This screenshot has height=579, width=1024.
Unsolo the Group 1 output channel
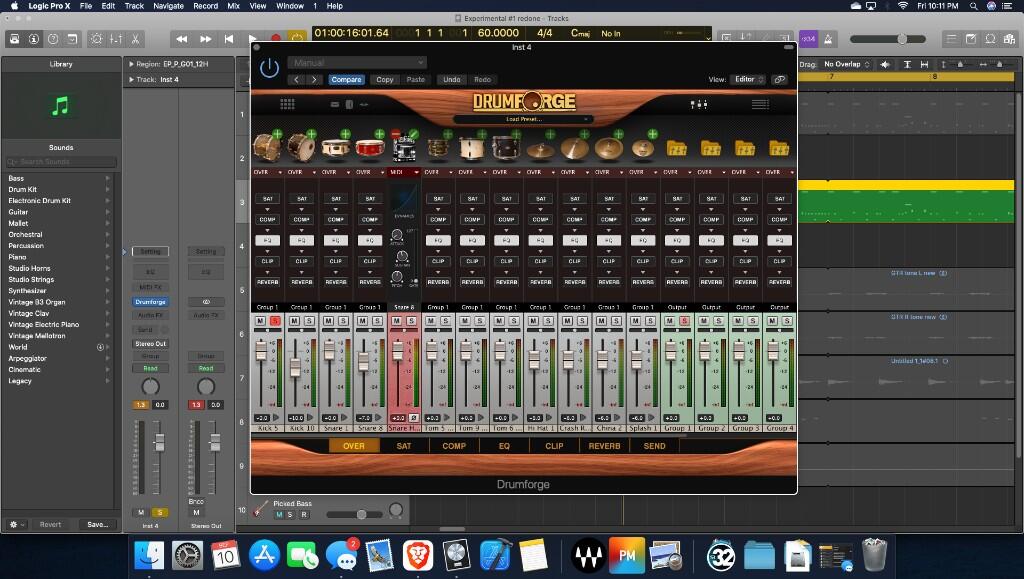tap(684, 321)
